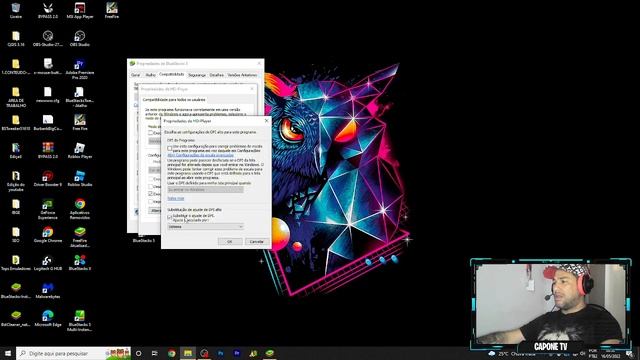Click the taskbar search box
The width and height of the screenshot is (640, 360).
coord(73,353)
